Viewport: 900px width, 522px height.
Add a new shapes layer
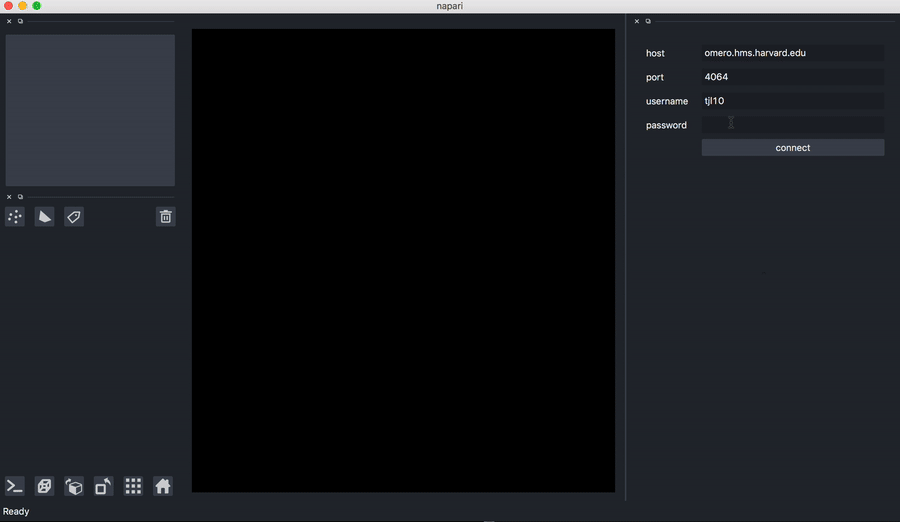(x=45, y=216)
